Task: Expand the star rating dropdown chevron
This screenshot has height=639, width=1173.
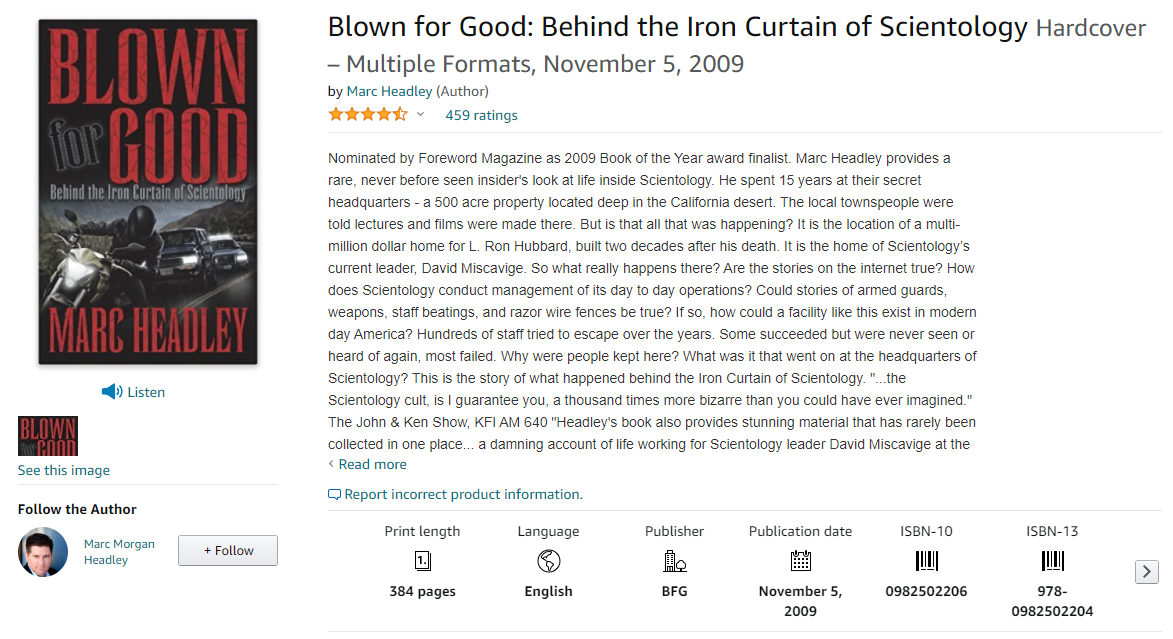Action: point(420,114)
